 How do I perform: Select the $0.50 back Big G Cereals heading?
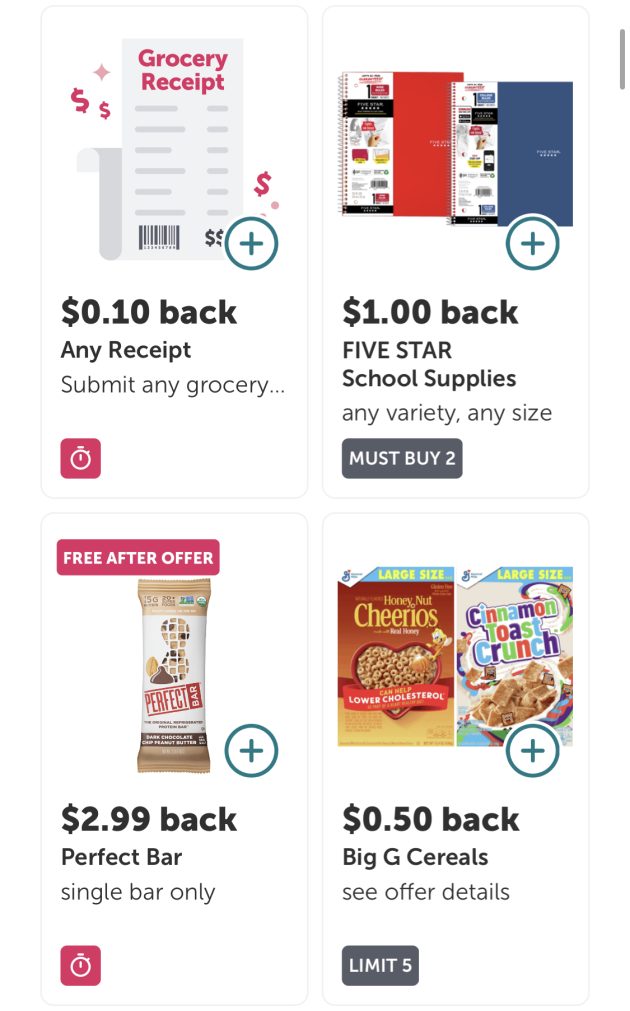430,819
